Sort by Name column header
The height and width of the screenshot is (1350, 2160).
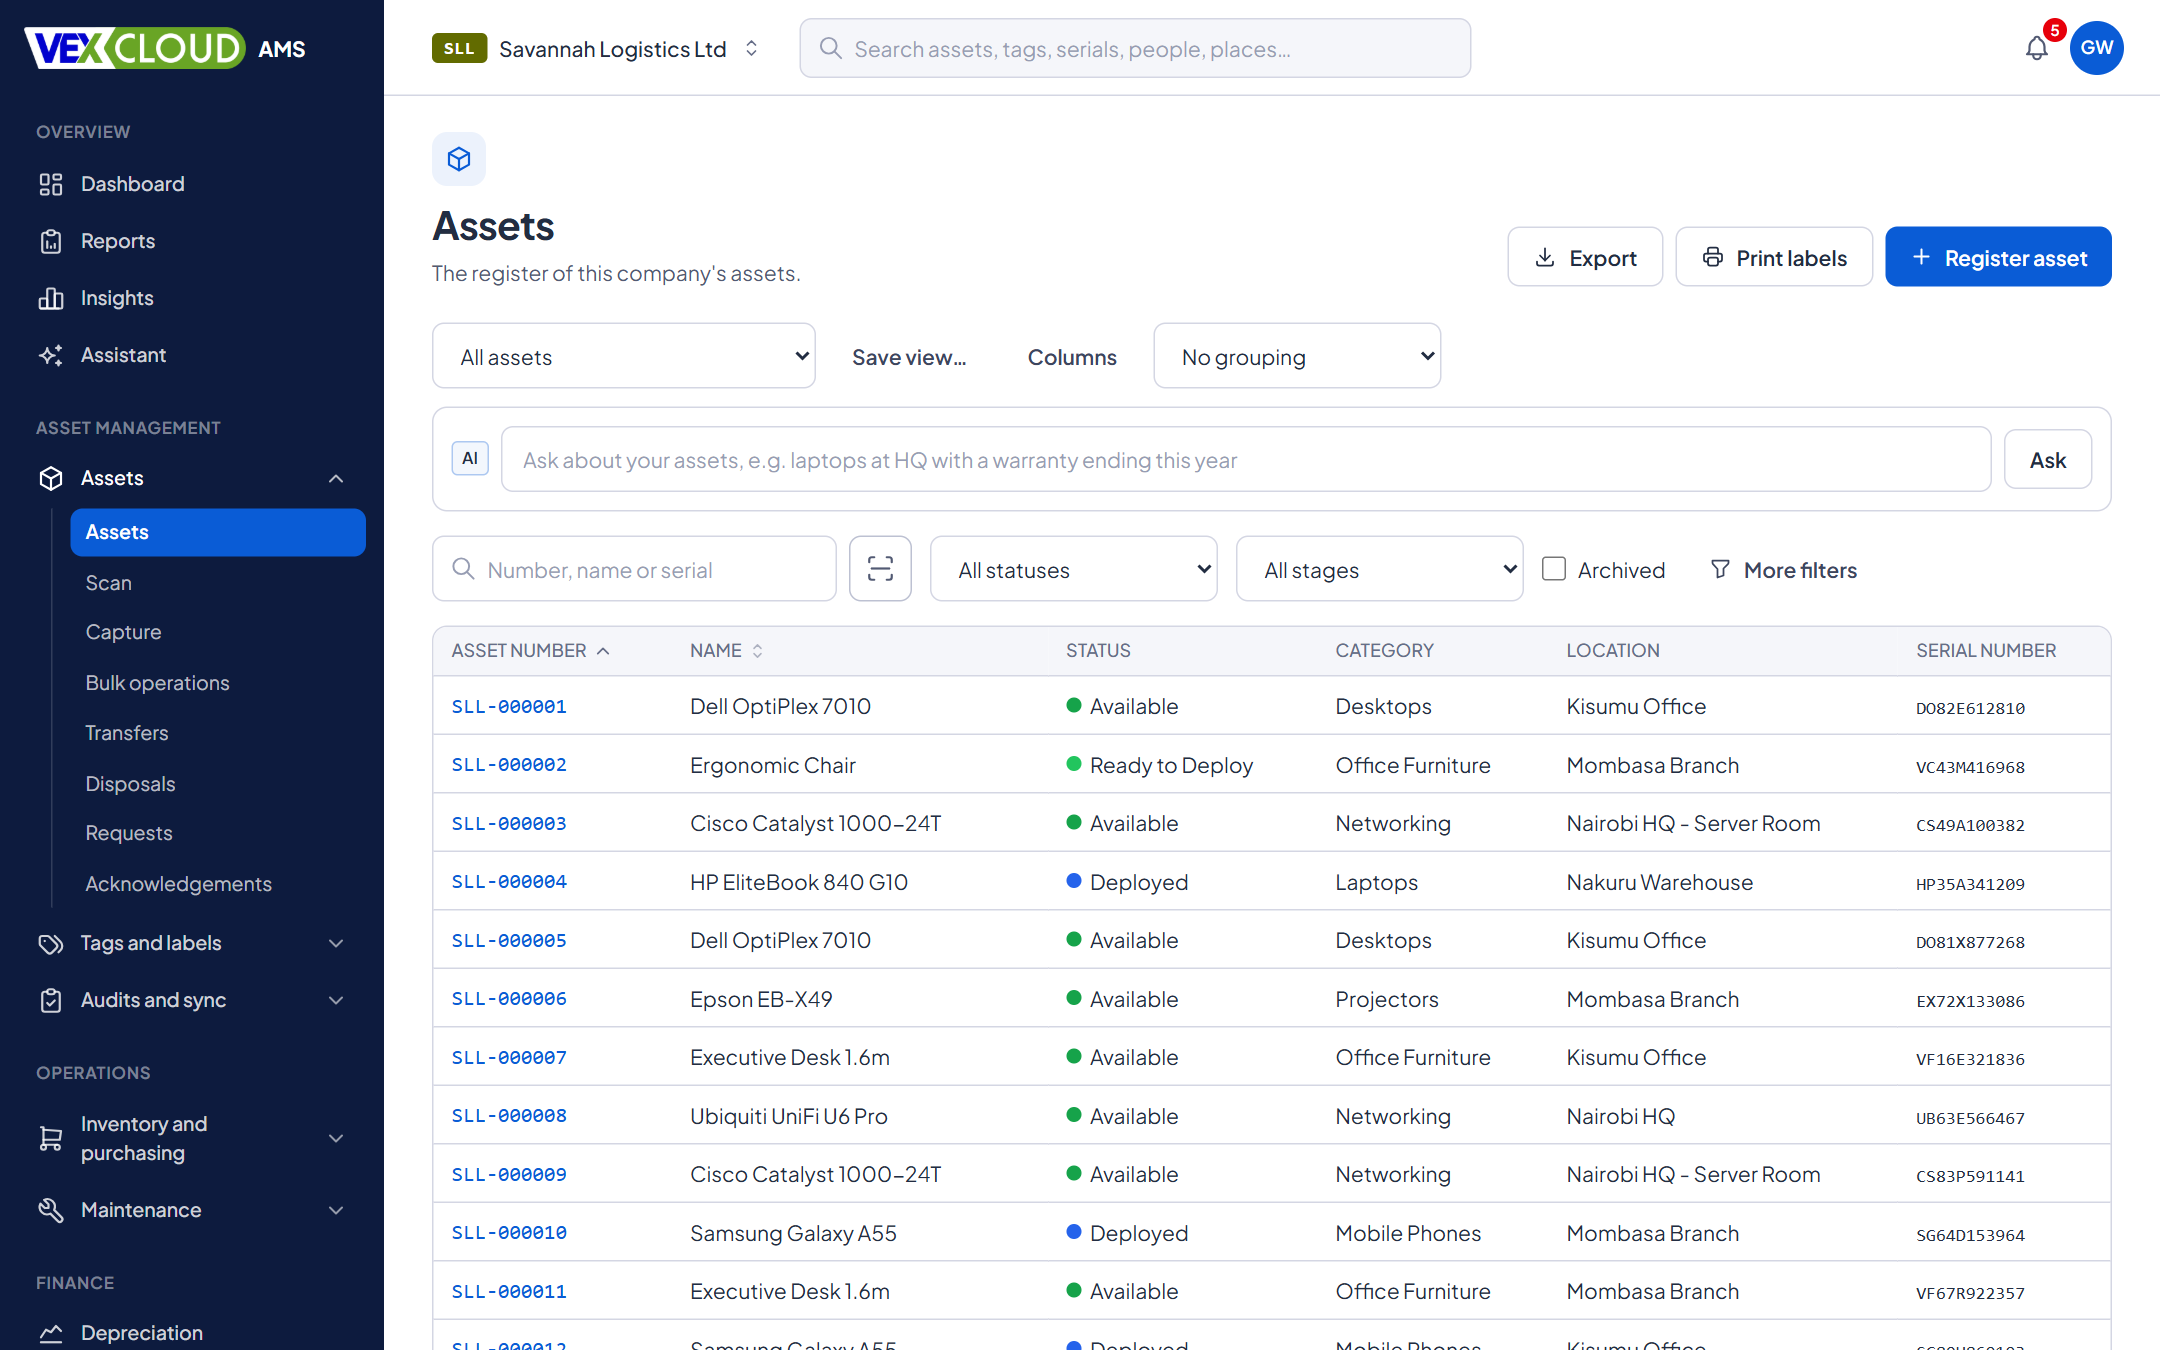(727, 650)
